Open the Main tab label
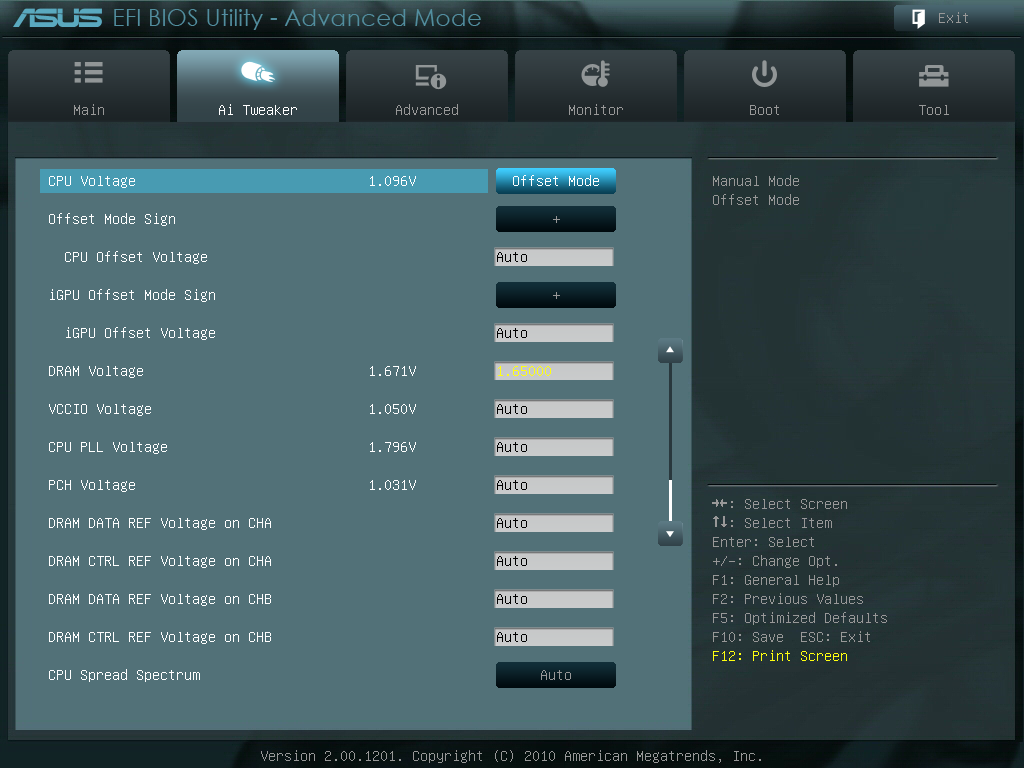 pyautogui.click(x=89, y=110)
